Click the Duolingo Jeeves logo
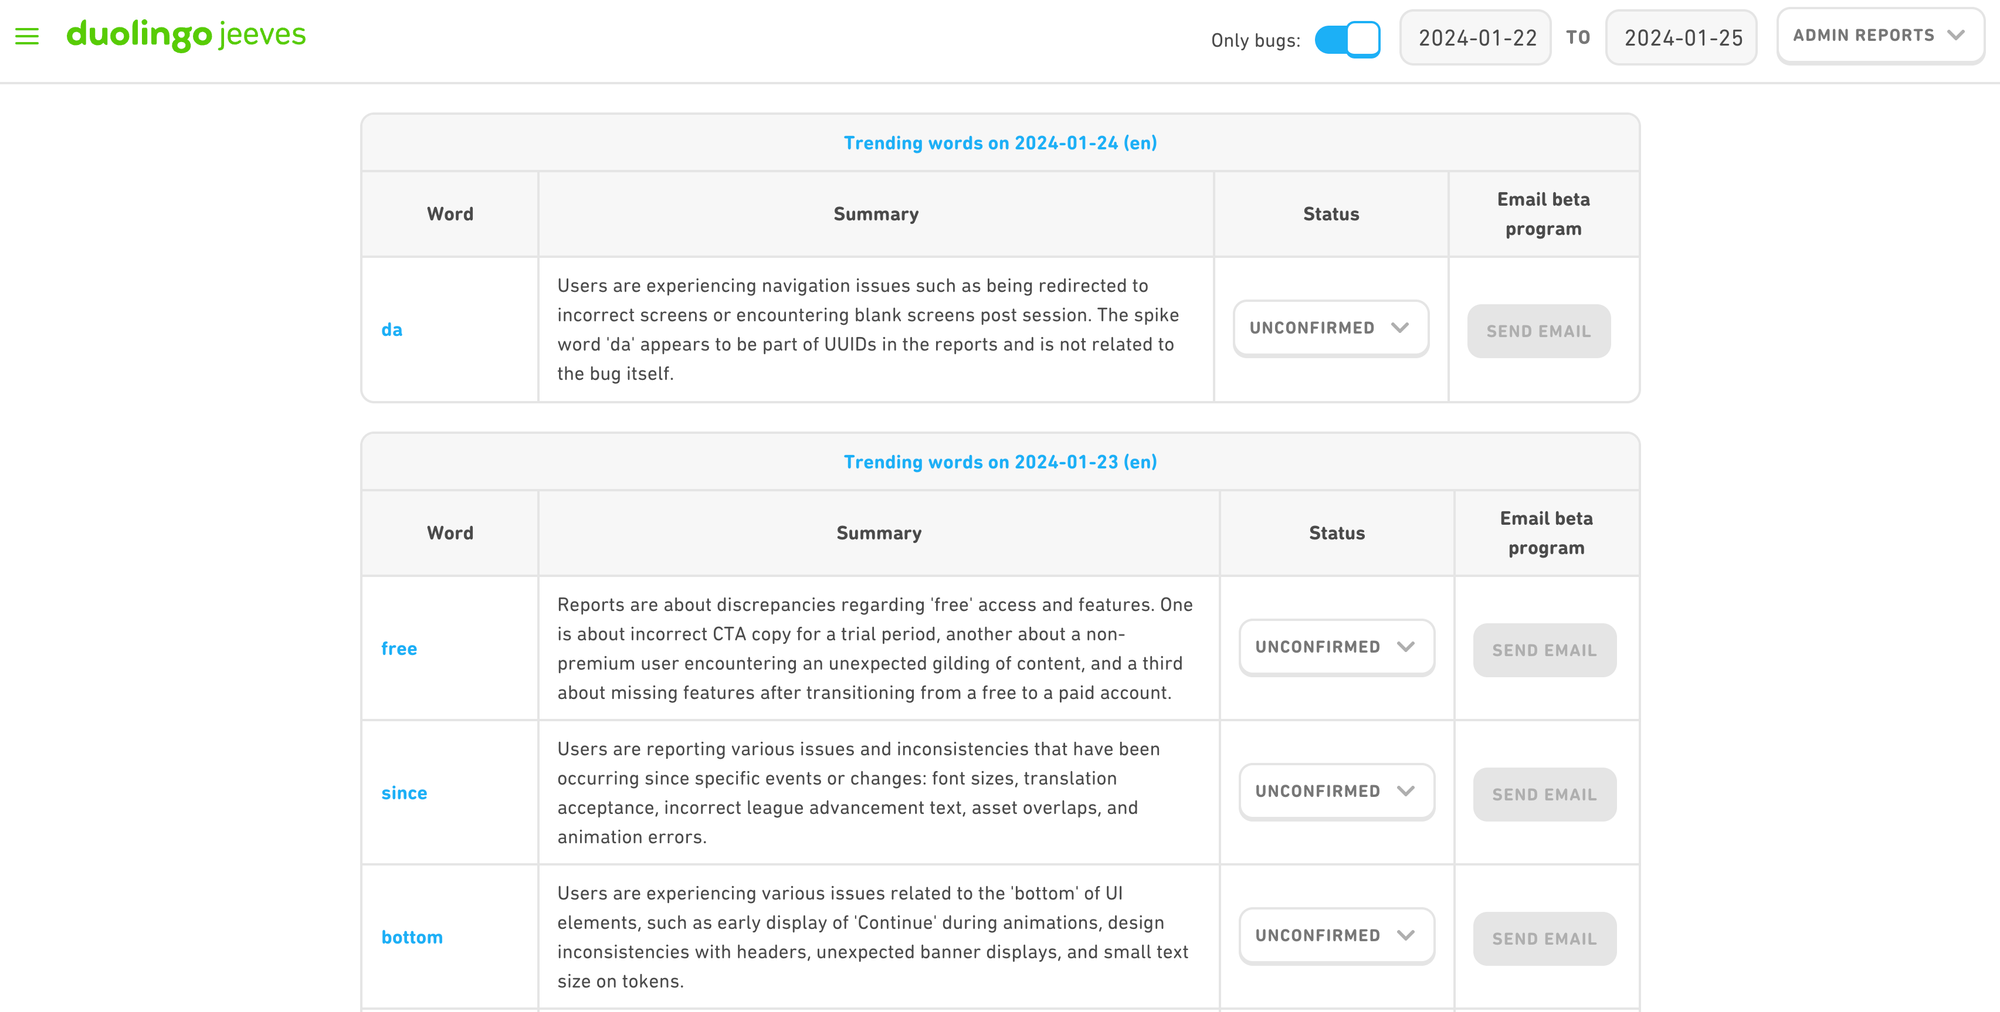The height and width of the screenshot is (1012, 2000). (x=186, y=34)
